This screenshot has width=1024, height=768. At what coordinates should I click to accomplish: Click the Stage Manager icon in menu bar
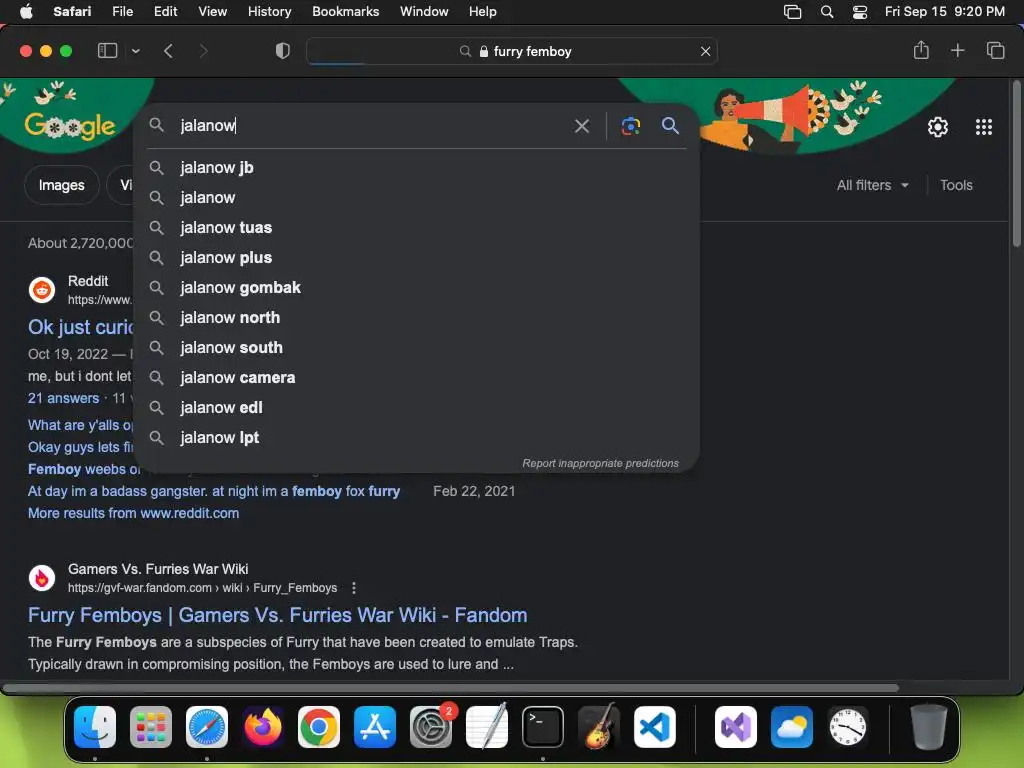pos(792,12)
